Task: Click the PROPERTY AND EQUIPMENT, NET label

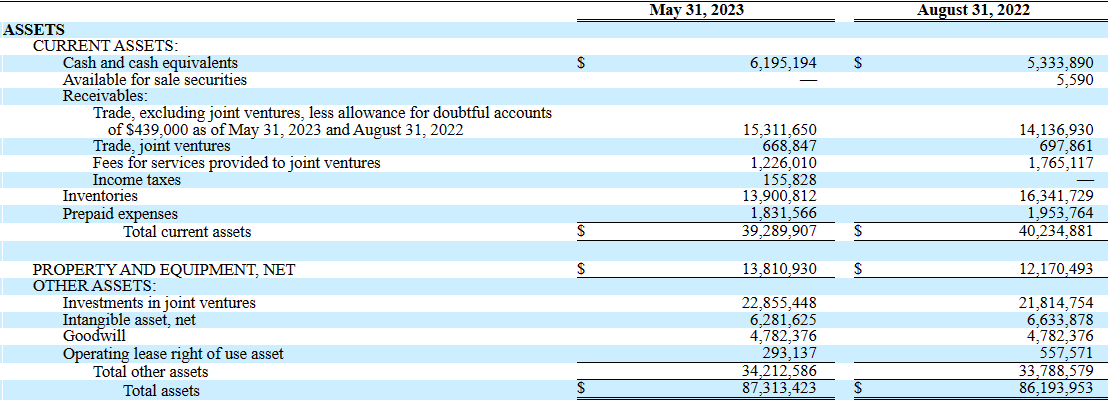Action: coord(165,269)
